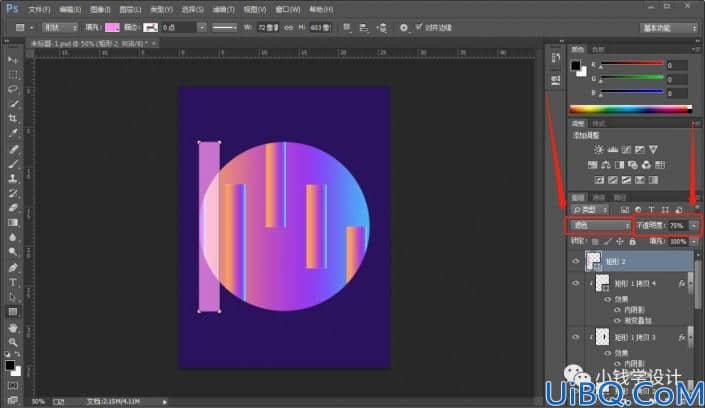
Task: Click the shape width input field
Action: point(268,27)
